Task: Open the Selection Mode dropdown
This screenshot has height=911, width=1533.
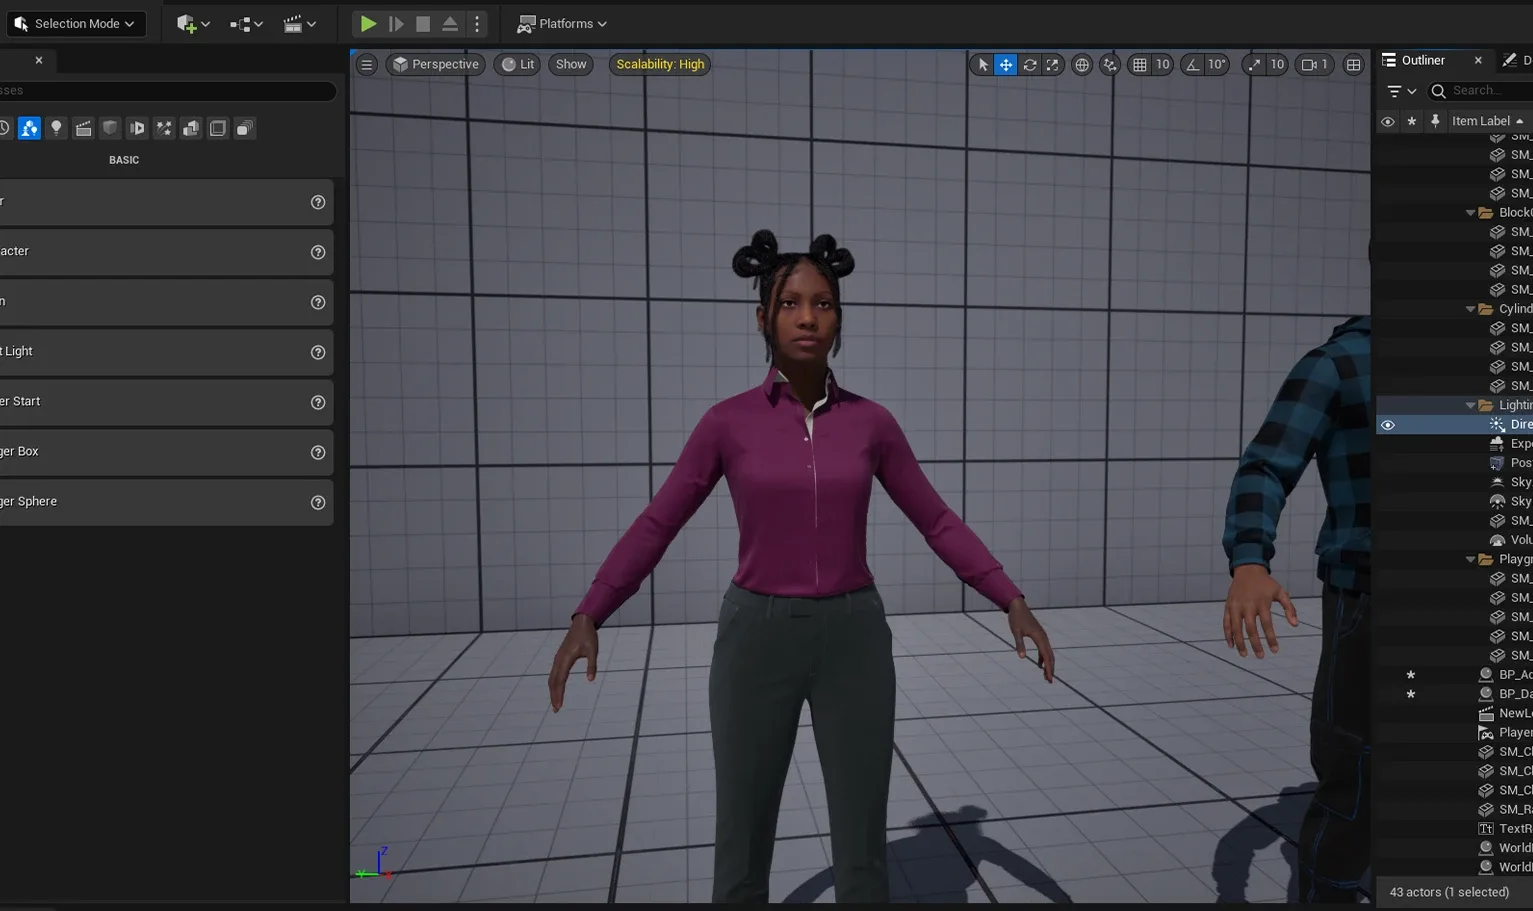Action: 76,23
